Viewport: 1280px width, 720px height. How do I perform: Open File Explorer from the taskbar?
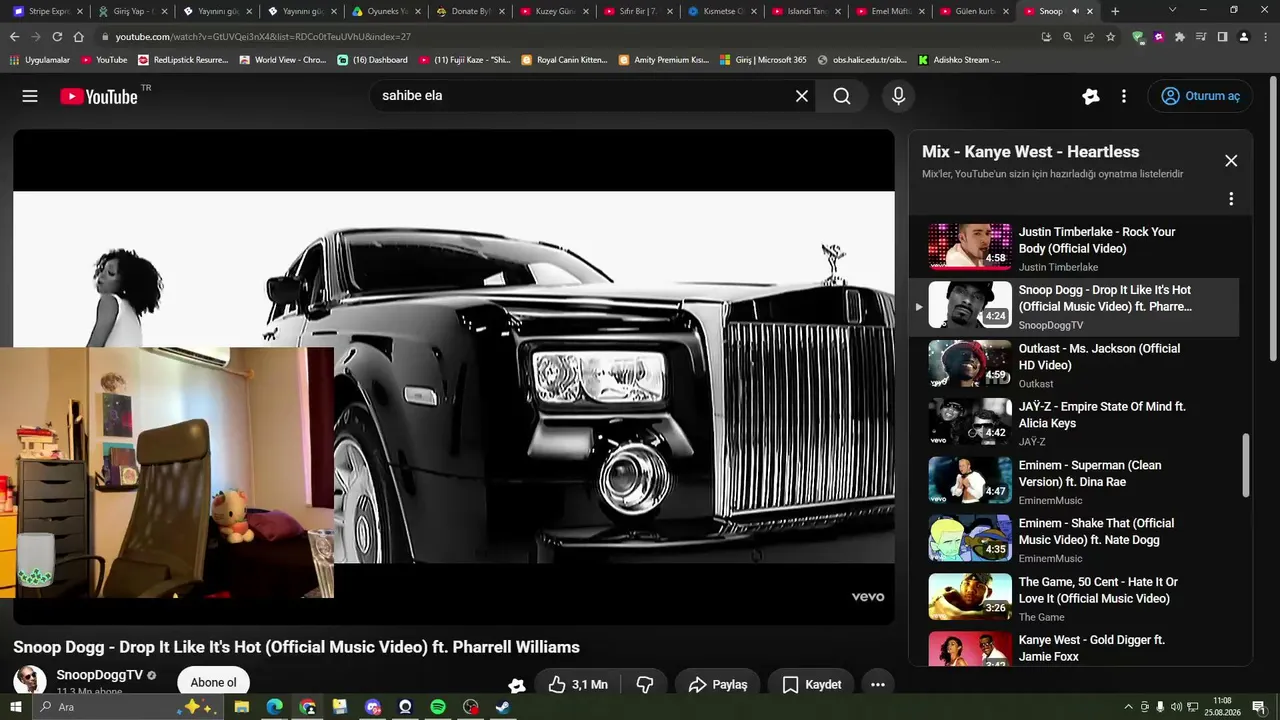coord(242,707)
